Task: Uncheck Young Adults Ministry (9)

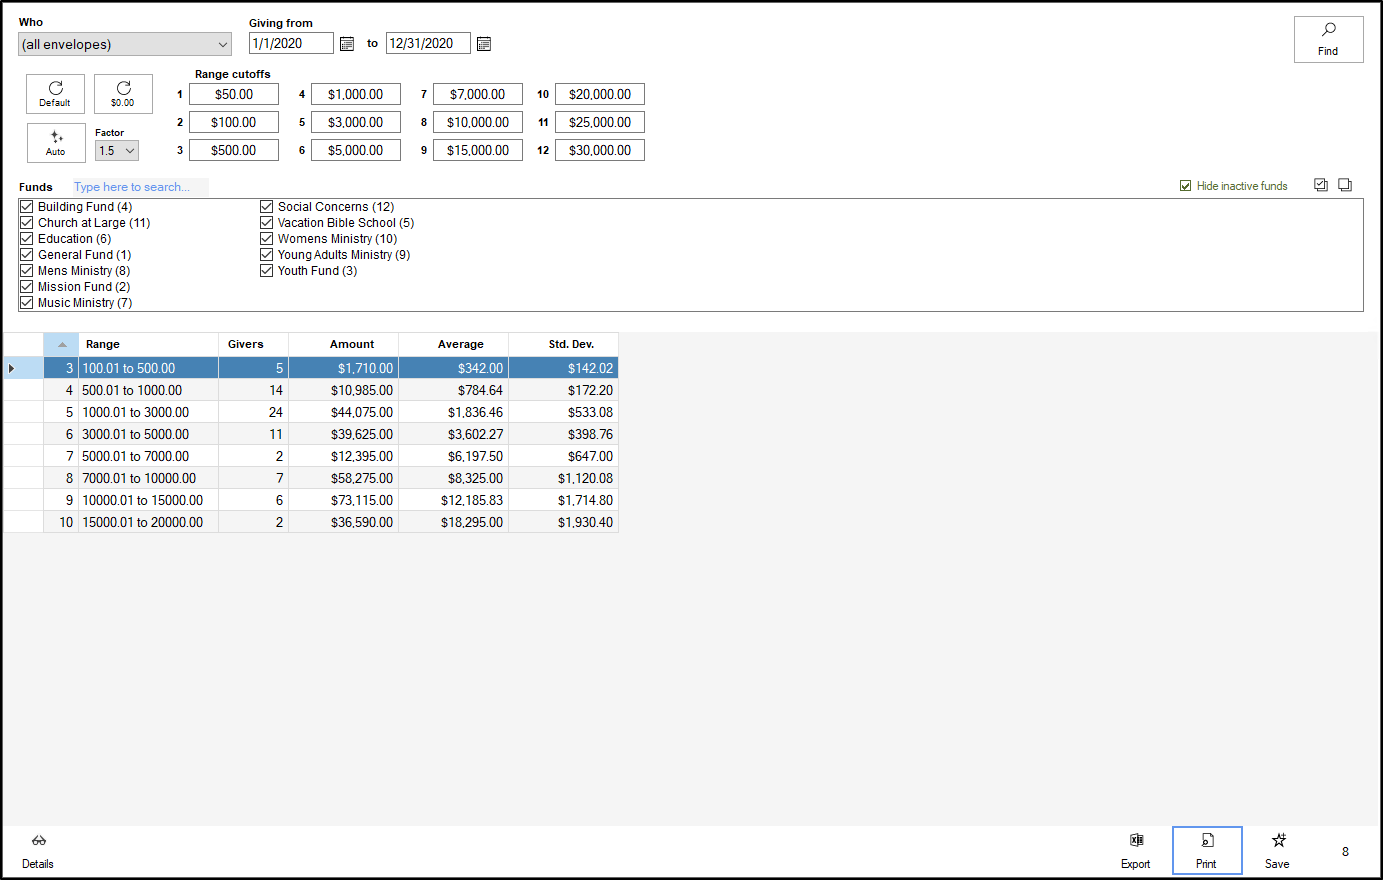Action: (x=267, y=255)
